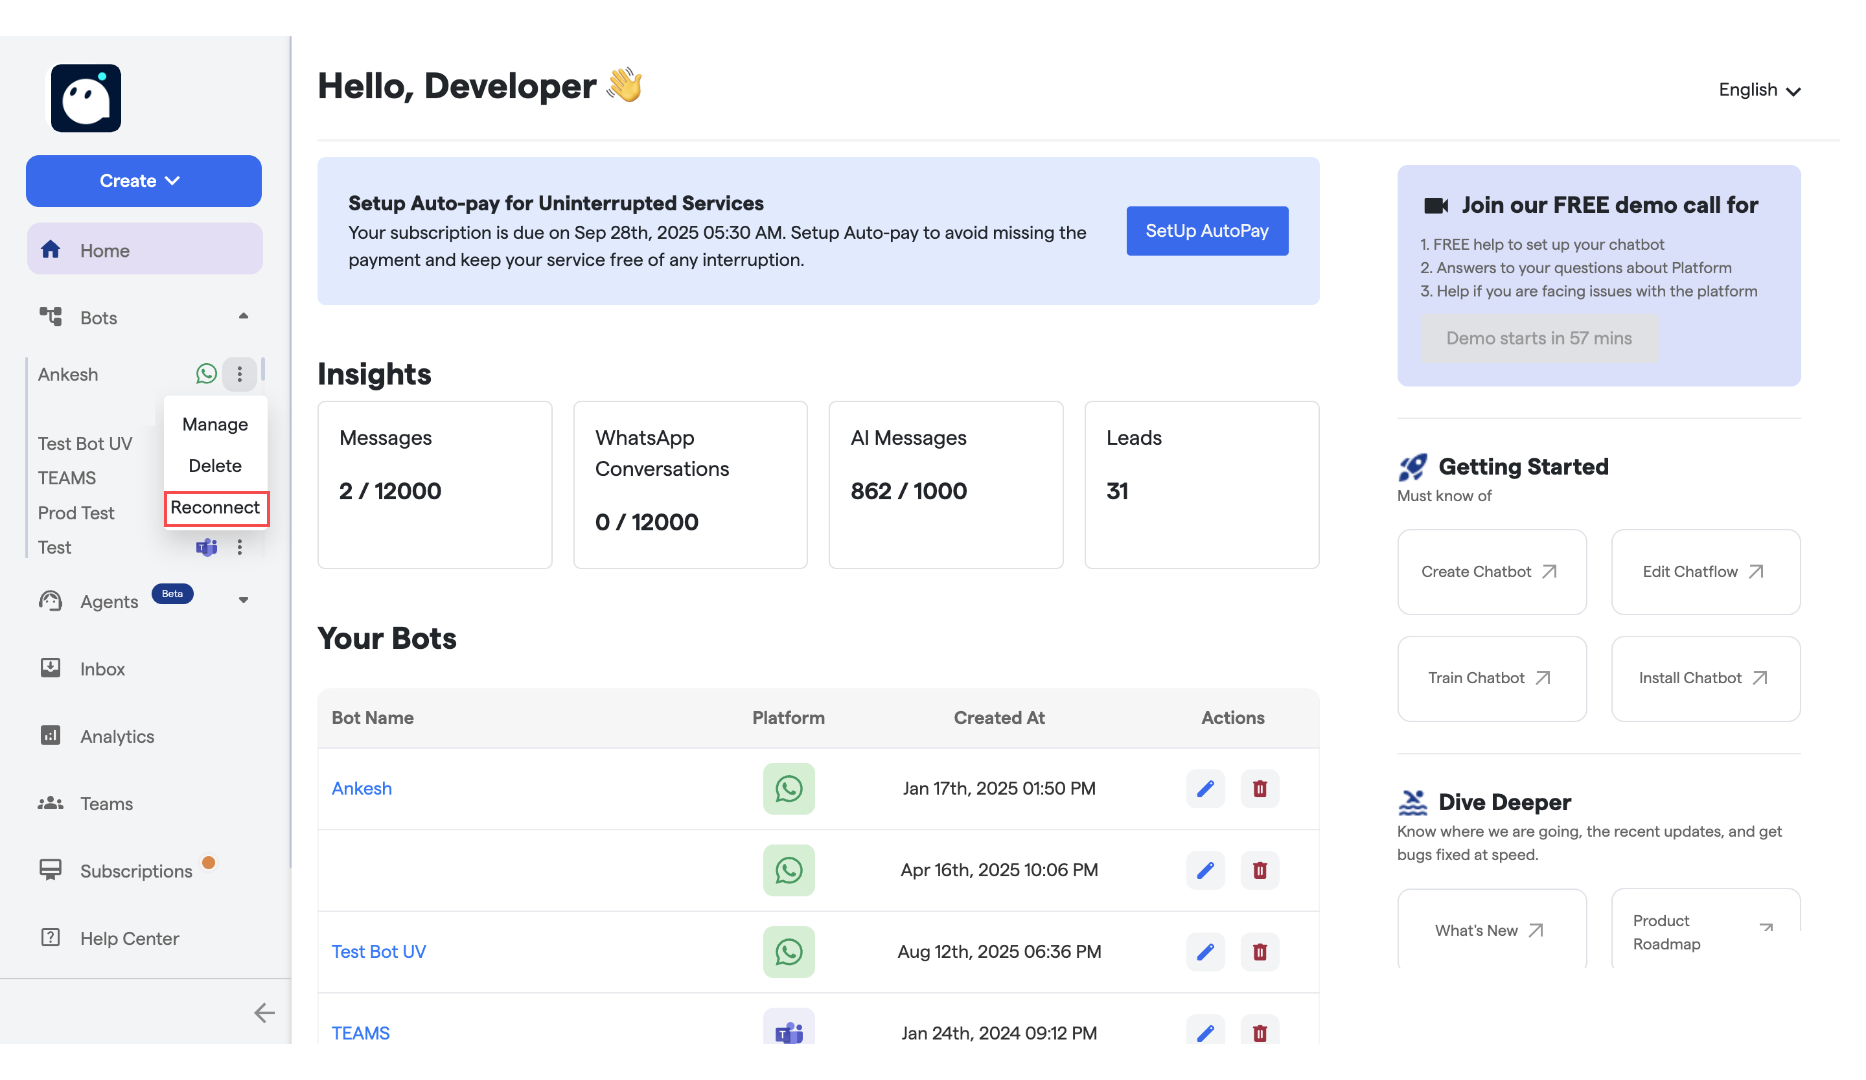
Task: Delete the Test Bot UV row via trash icon
Action: (x=1260, y=952)
